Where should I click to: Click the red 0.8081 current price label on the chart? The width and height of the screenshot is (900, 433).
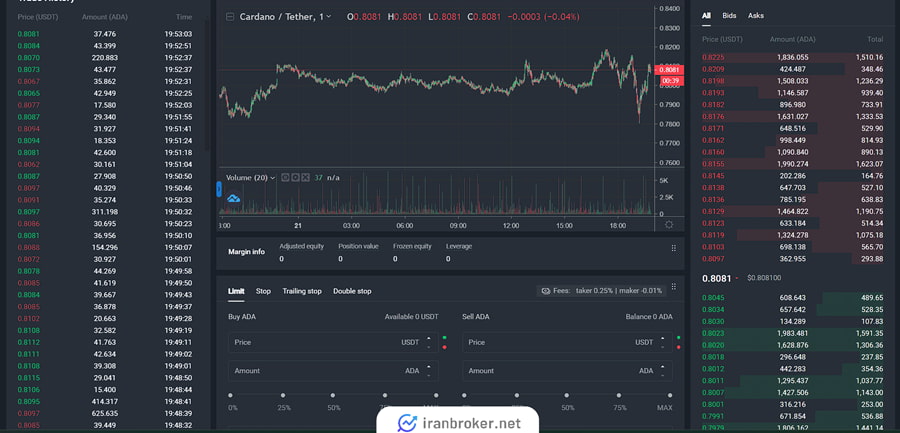(669, 70)
